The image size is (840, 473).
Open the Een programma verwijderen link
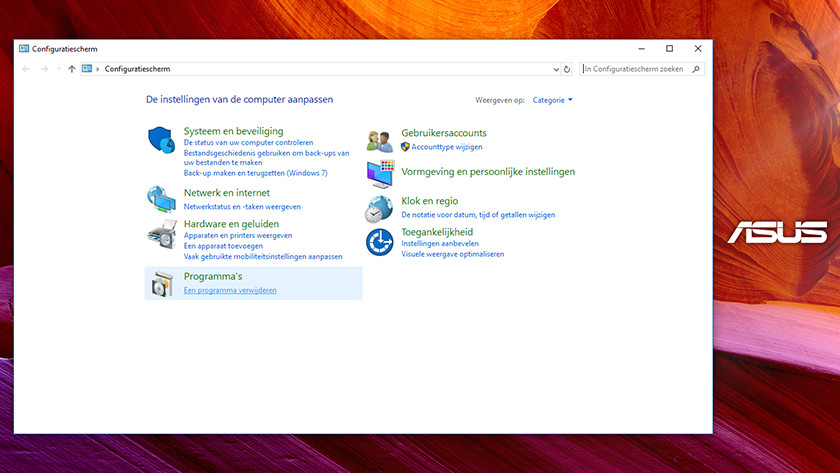(230, 290)
